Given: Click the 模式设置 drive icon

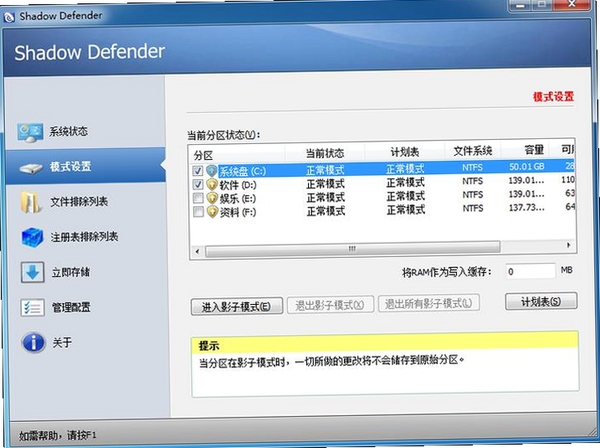Looking at the screenshot, I should 31,168.
